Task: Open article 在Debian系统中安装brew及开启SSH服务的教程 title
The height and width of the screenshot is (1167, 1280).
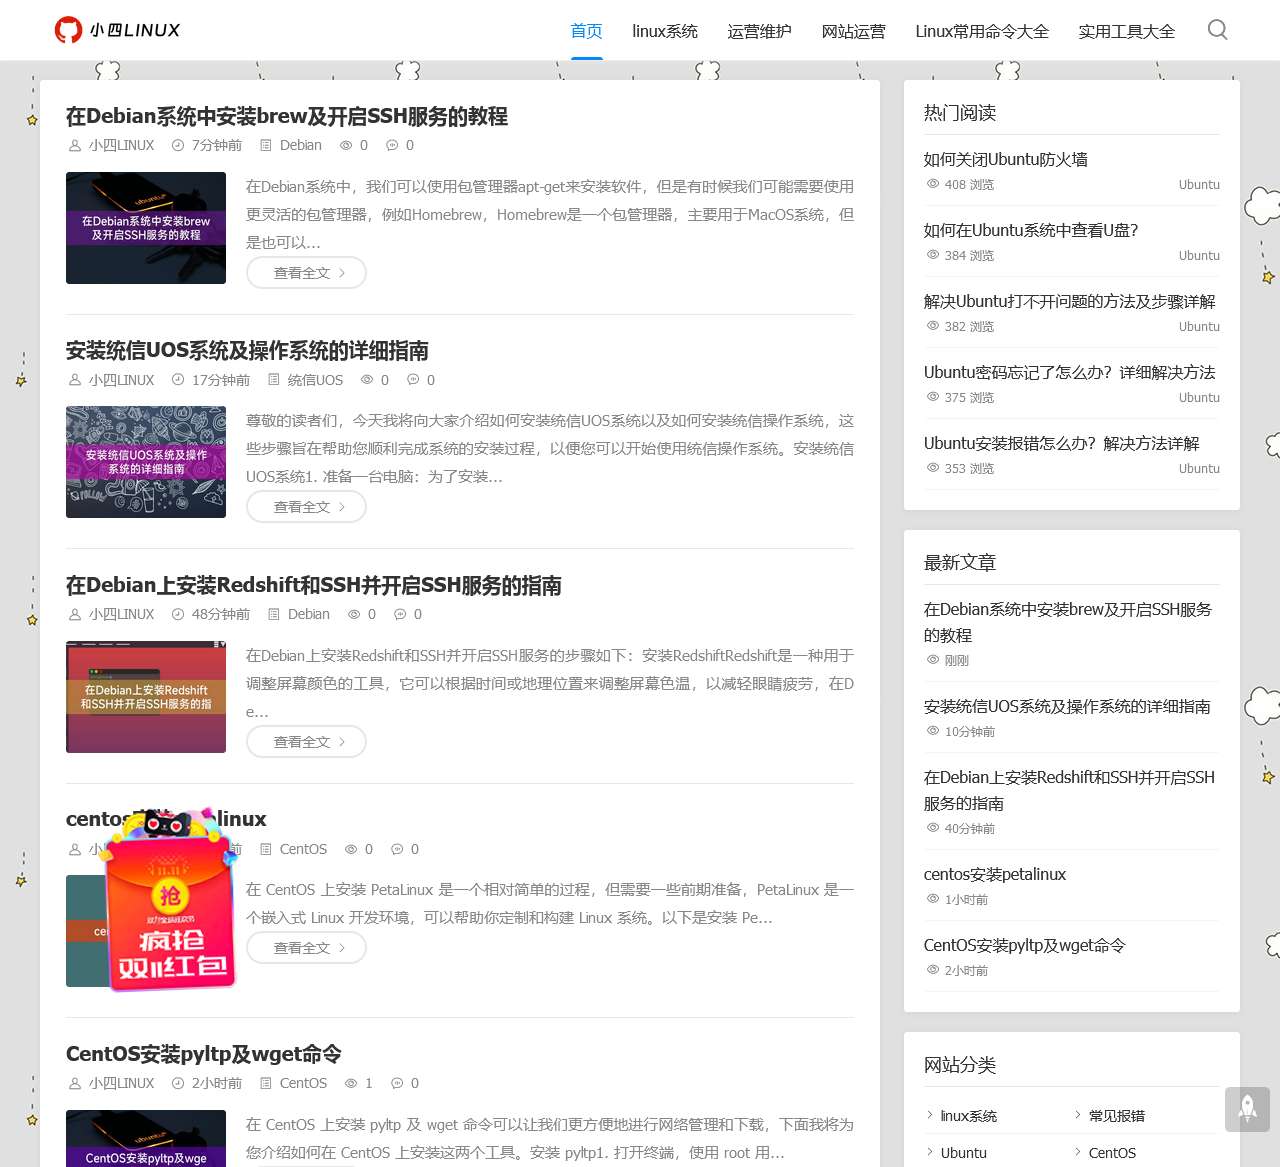Action: pyautogui.click(x=287, y=116)
